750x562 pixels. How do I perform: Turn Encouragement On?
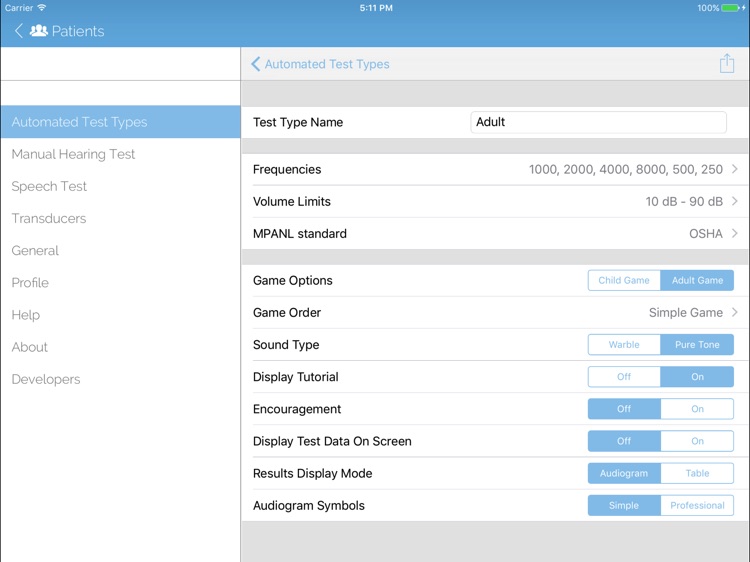(697, 409)
